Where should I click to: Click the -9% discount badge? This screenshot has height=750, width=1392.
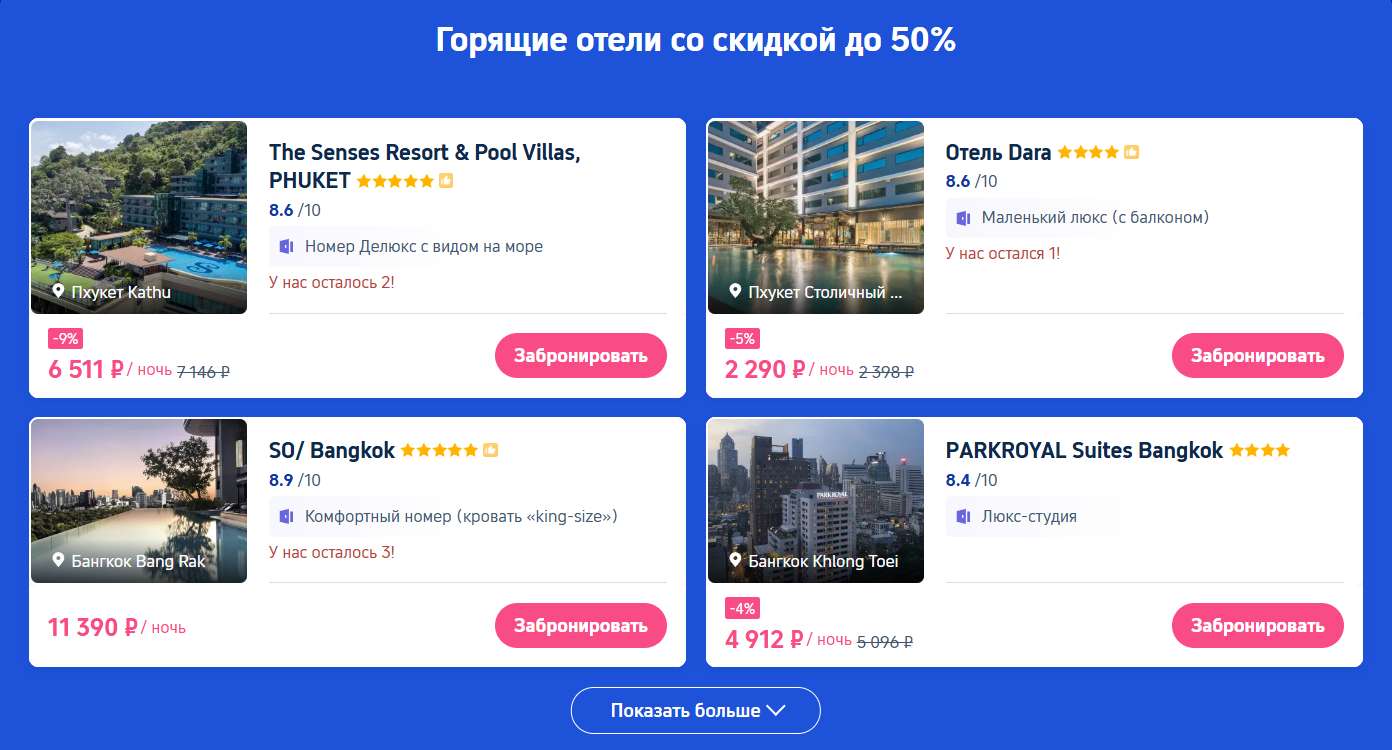tap(66, 338)
